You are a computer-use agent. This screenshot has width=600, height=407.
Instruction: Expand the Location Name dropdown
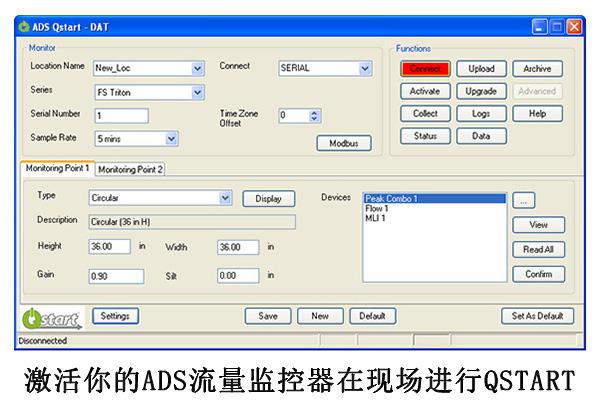tap(197, 69)
